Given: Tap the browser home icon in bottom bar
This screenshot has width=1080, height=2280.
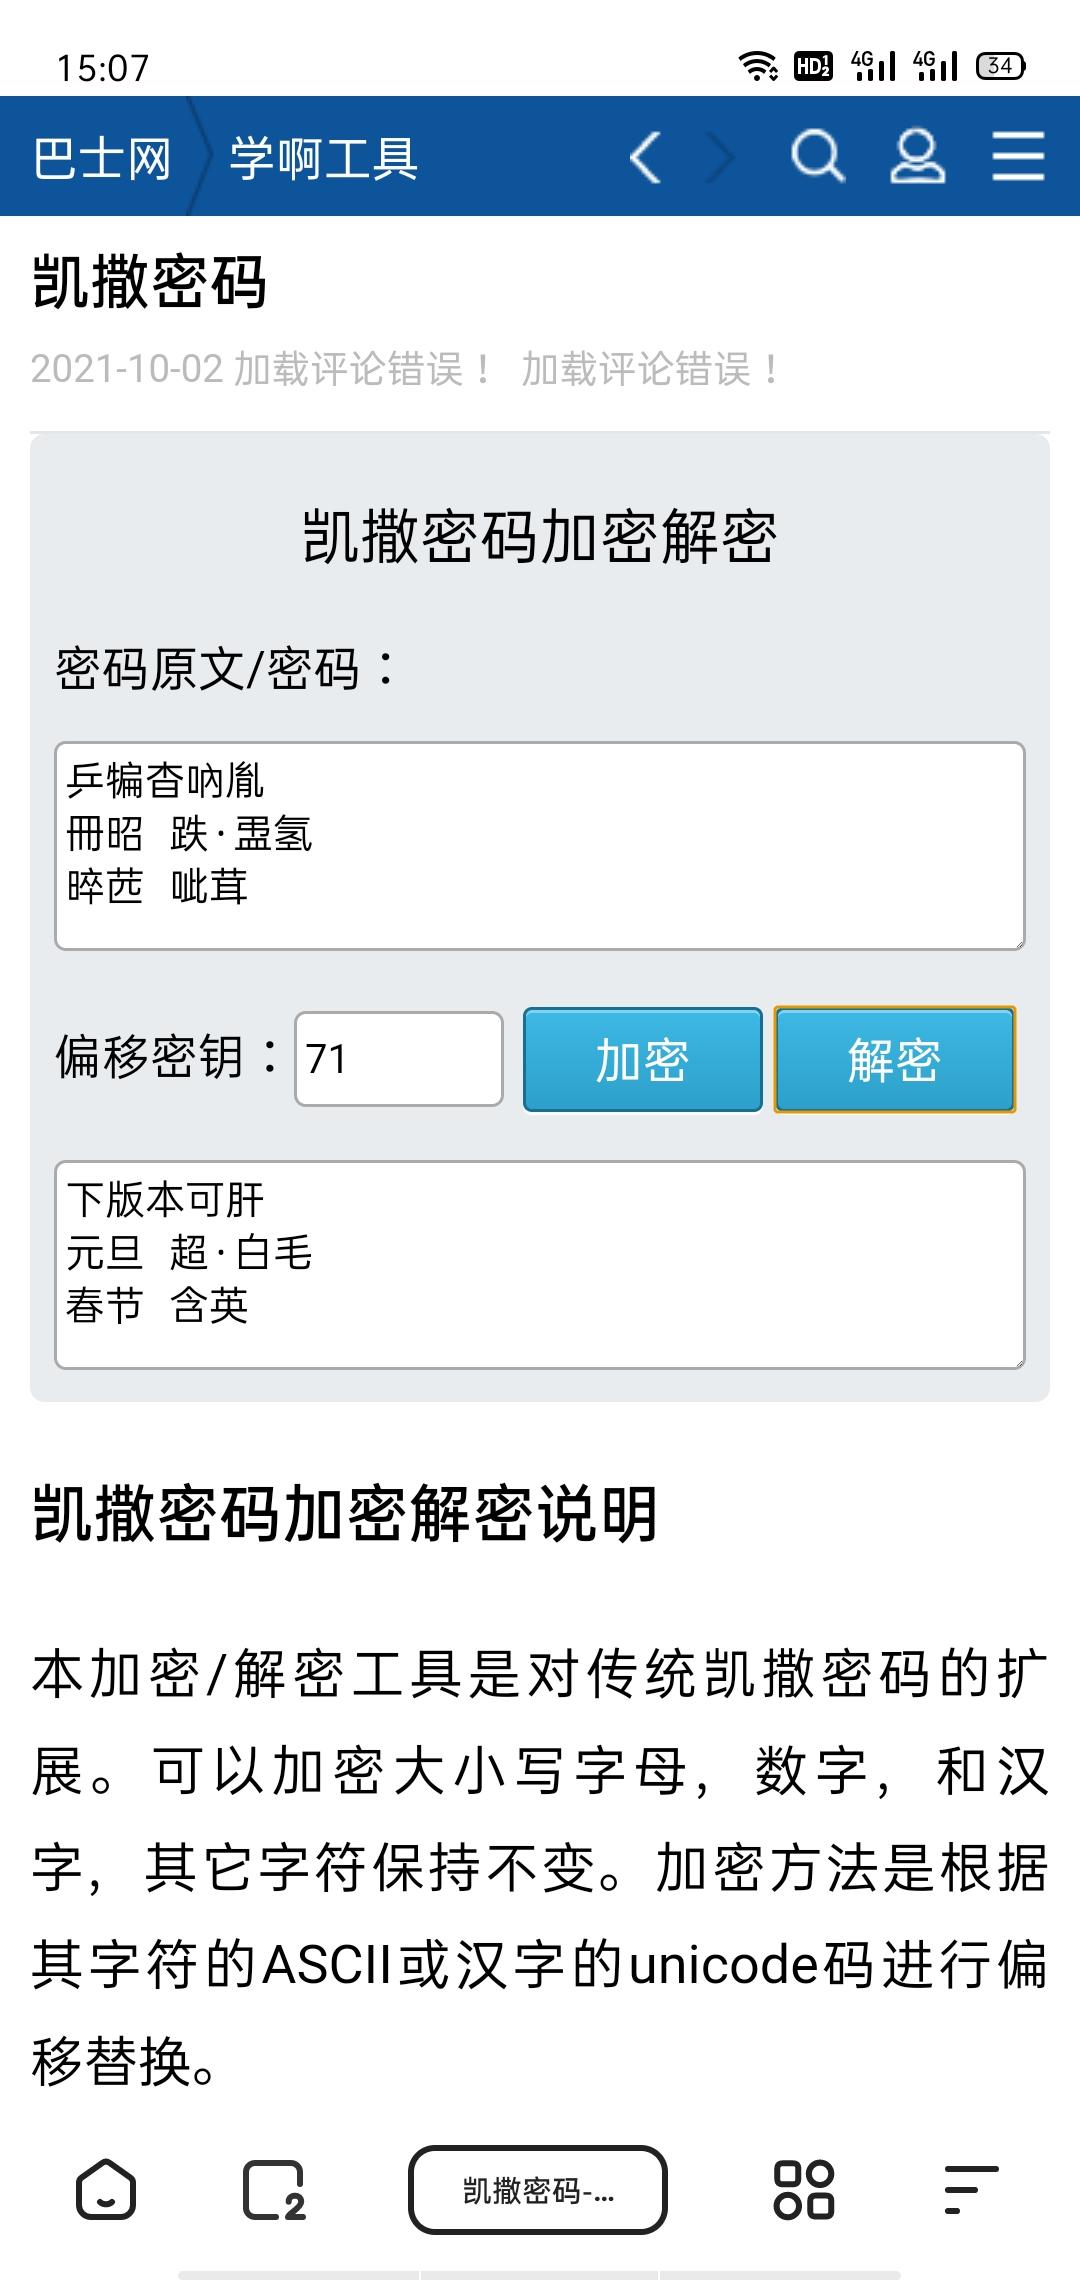Looking at the screenshot, I should [106, 2190].
